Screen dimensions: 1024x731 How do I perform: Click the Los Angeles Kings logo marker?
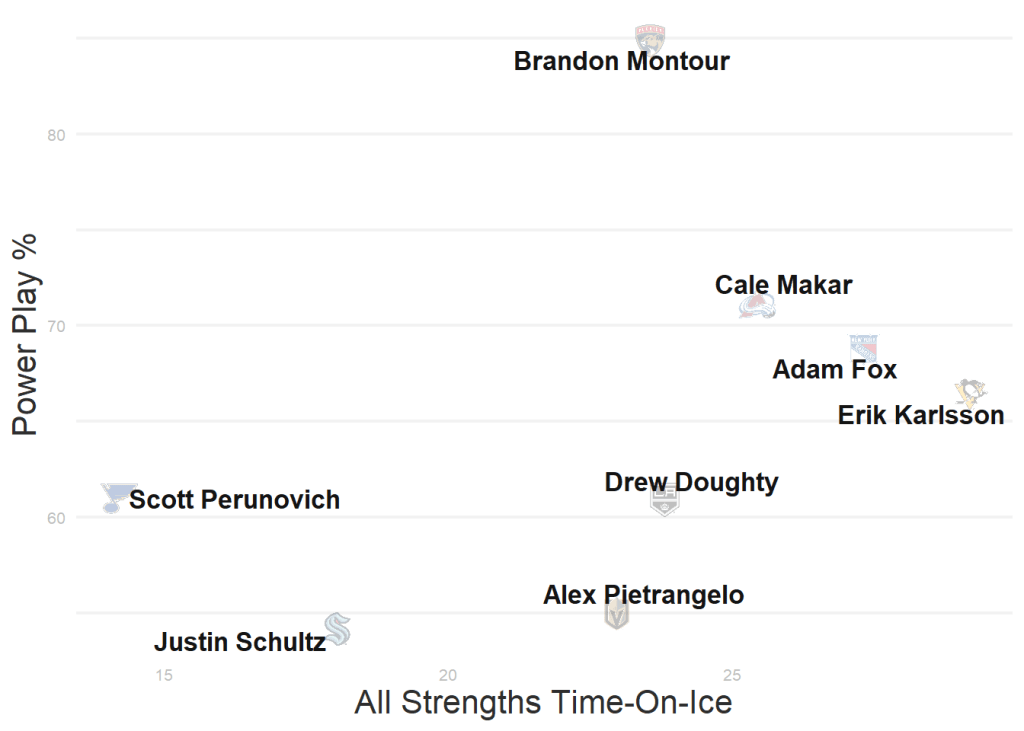[665, 499]
